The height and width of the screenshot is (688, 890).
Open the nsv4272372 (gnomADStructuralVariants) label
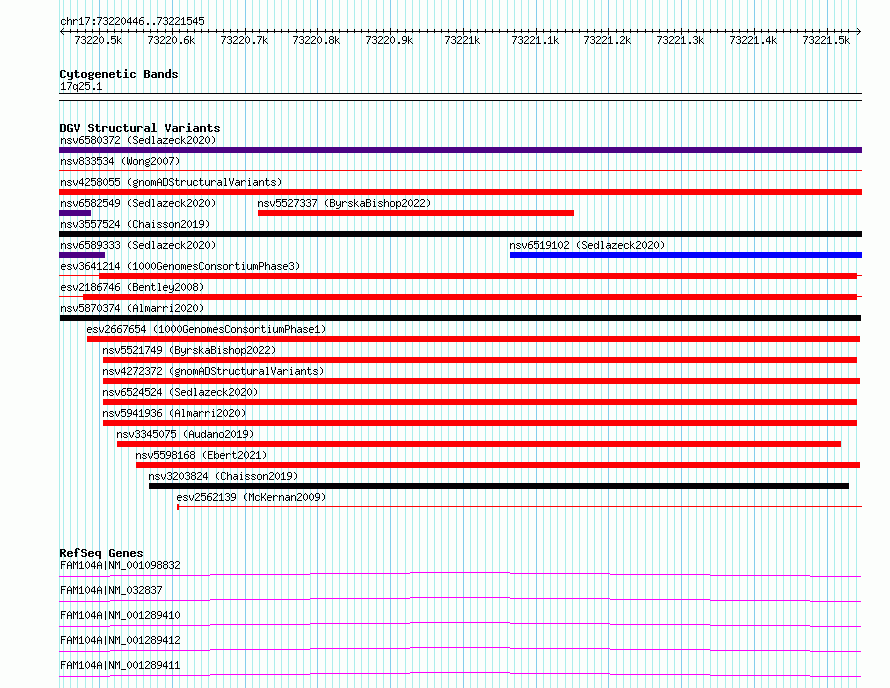213,371
